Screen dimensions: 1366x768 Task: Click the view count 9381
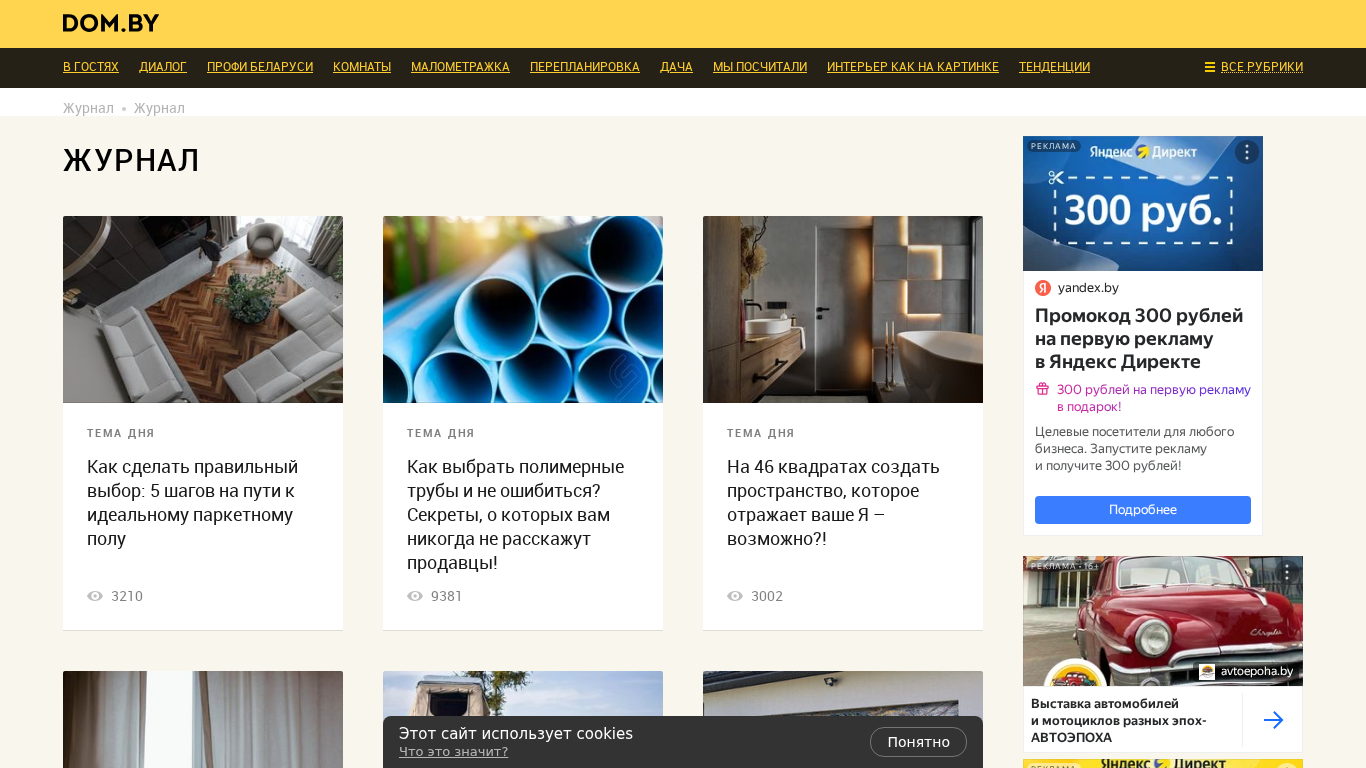(447, 596)
